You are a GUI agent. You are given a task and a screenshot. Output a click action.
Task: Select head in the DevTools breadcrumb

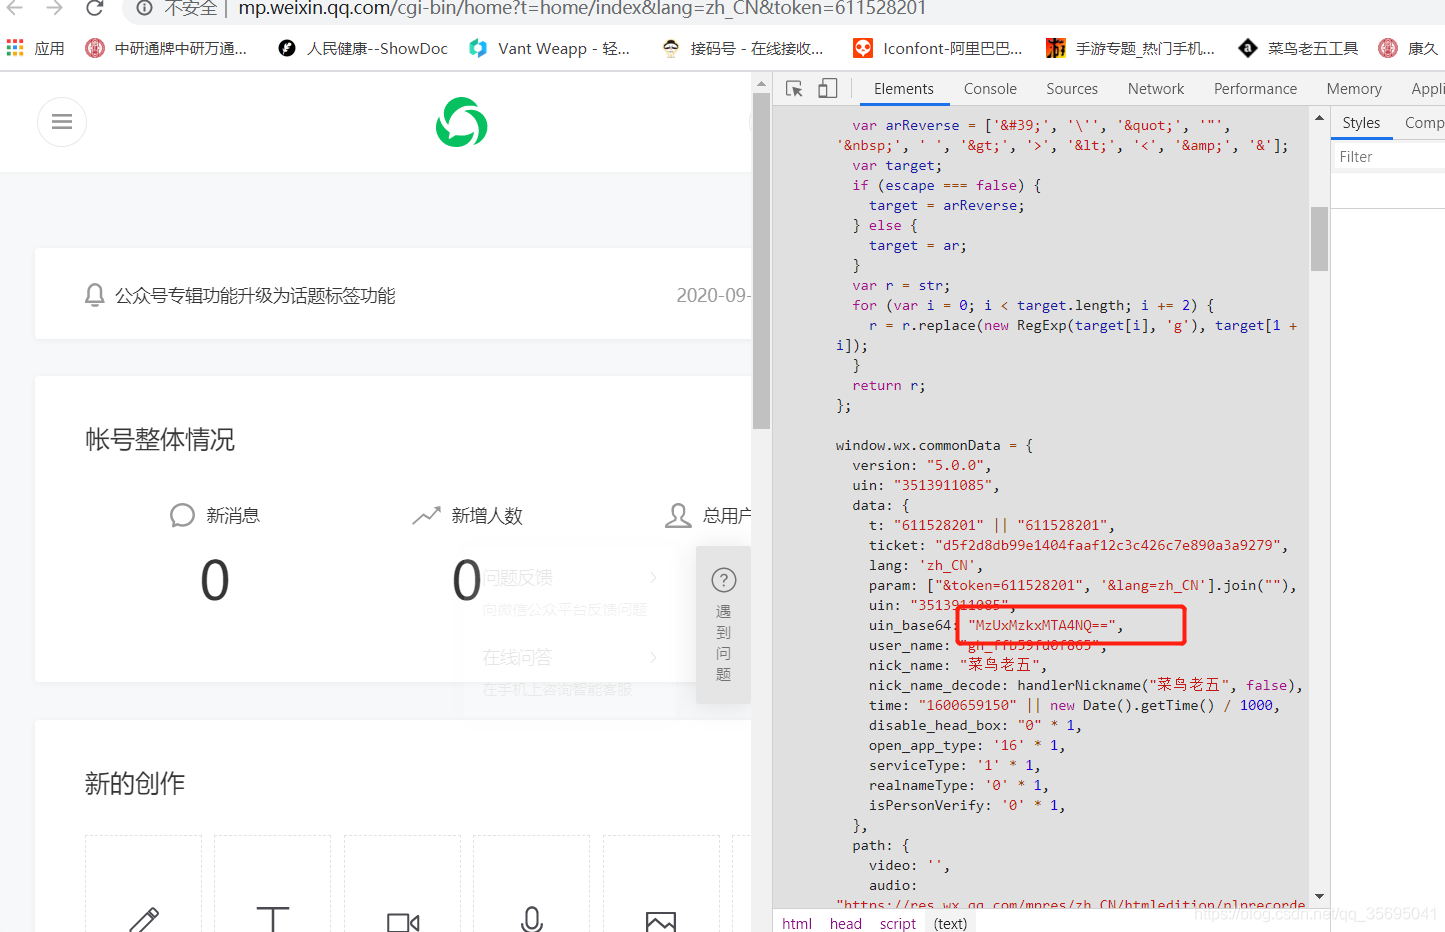coord(846,923)
